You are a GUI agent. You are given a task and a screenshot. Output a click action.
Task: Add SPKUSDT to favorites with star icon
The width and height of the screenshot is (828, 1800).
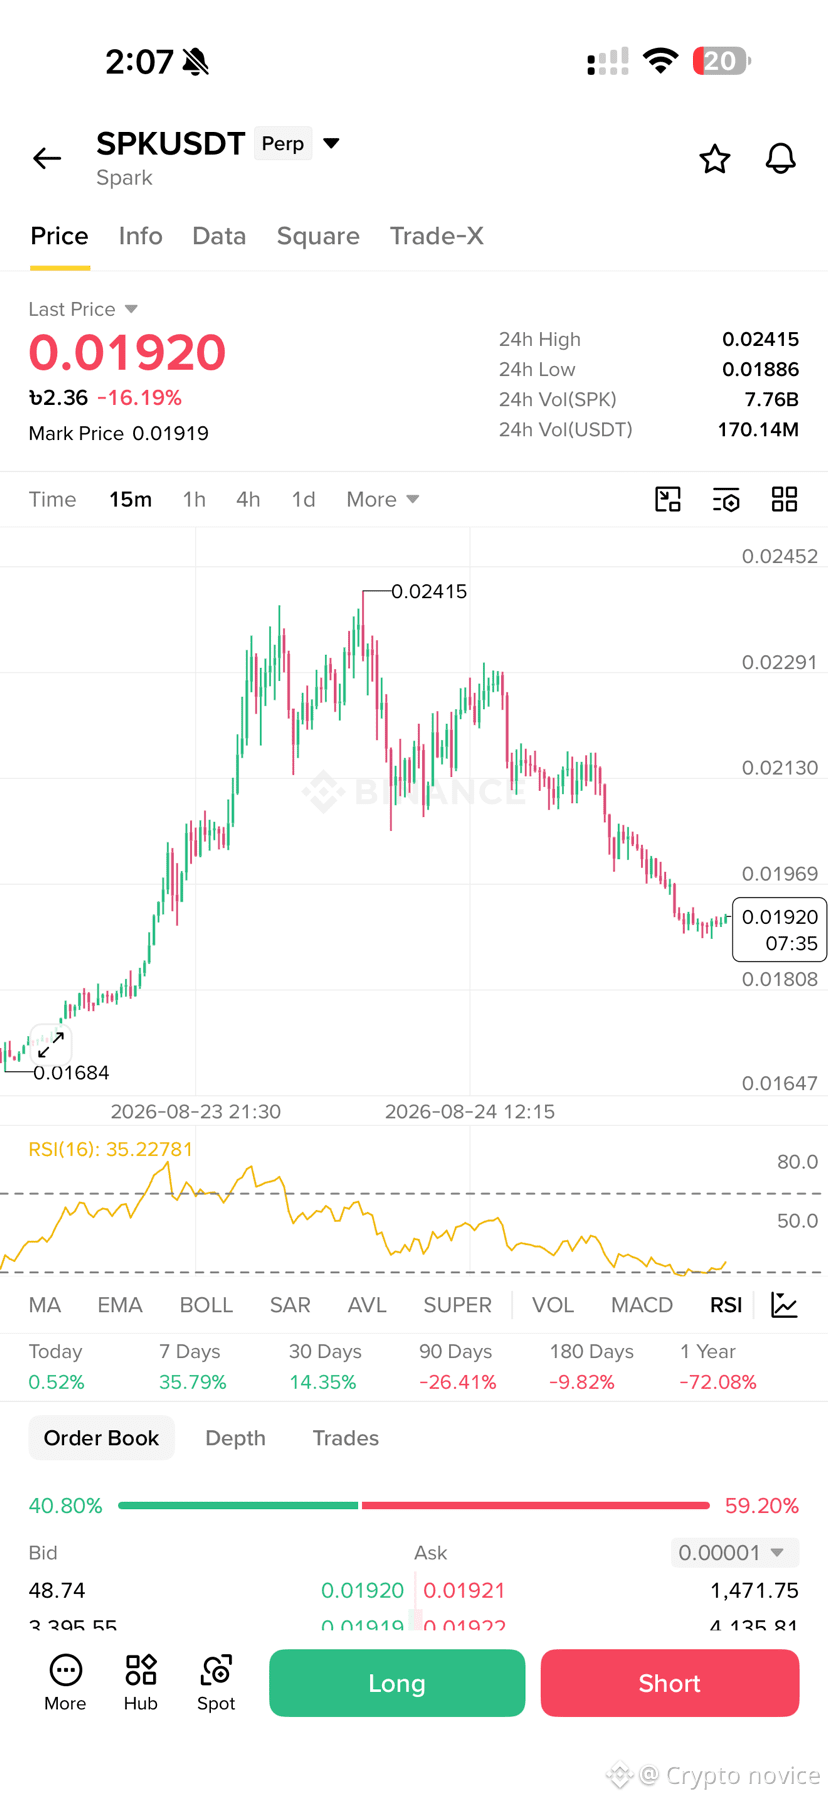tap(714, 158)
